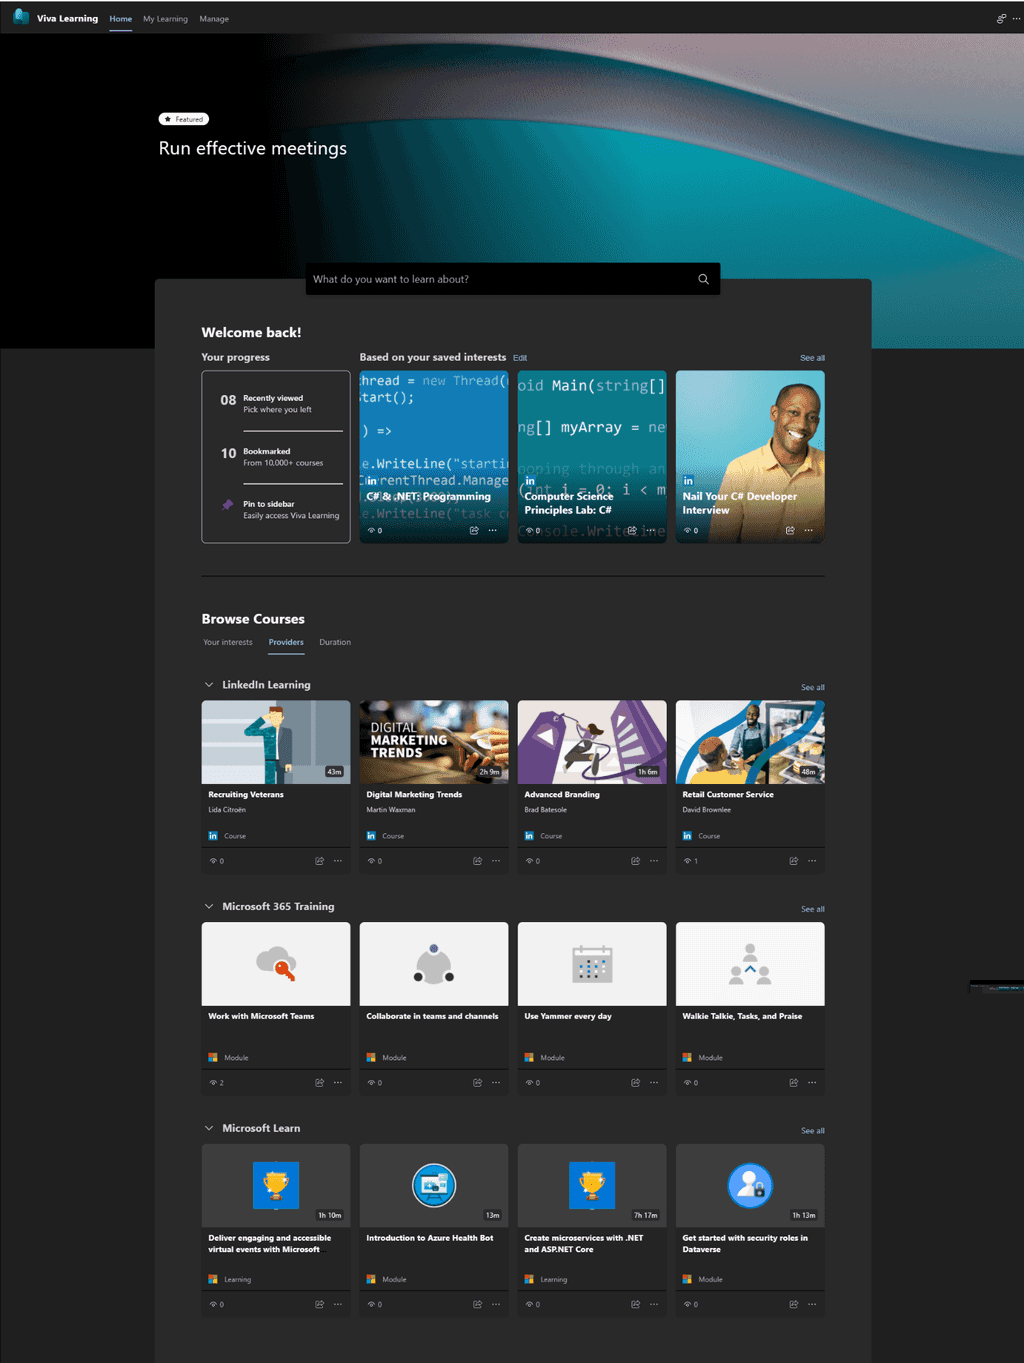1024x1363 pixels.
Task: Share the Work with Microsoft Teams module
Action: tap(320, 1083)
